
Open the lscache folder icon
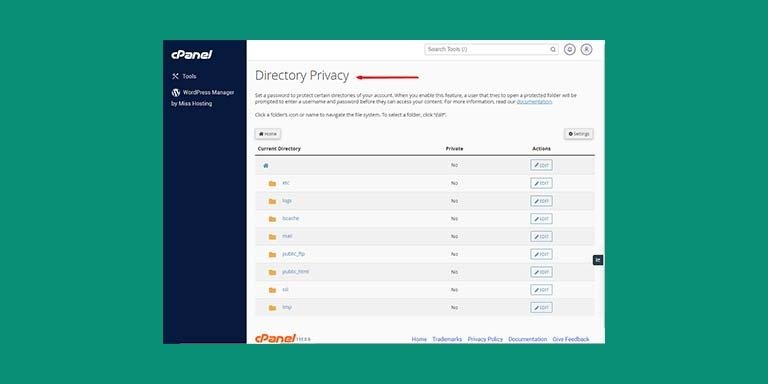(x=272, y=219)
